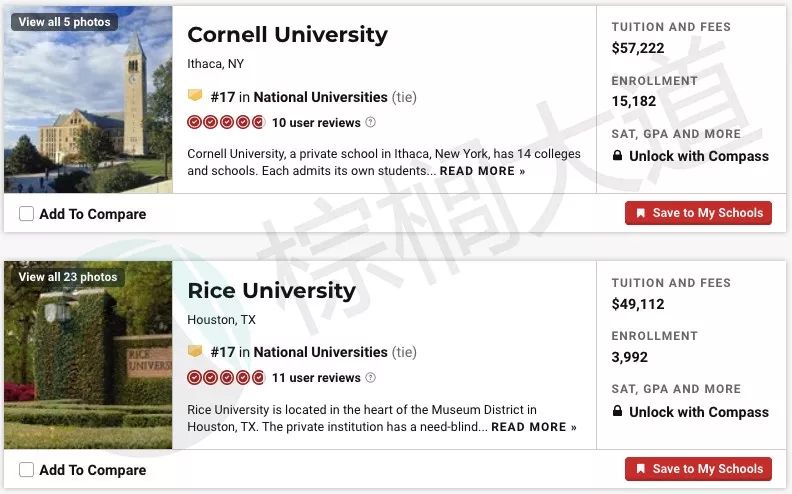This screenshot has height=494, width=792.
Task: Open the Rice University title link
Action: (271, 290)
